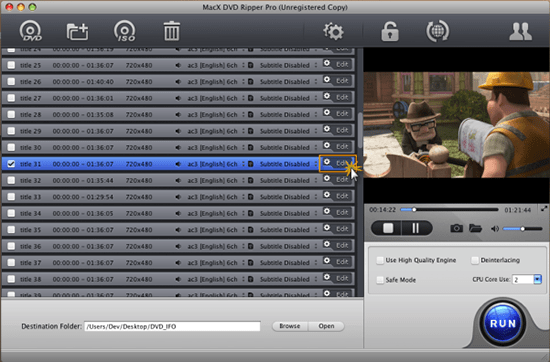Open the add folder icon in toolbar
The width and height of the screenshot is (550, 362).
[x=78, y=32]
